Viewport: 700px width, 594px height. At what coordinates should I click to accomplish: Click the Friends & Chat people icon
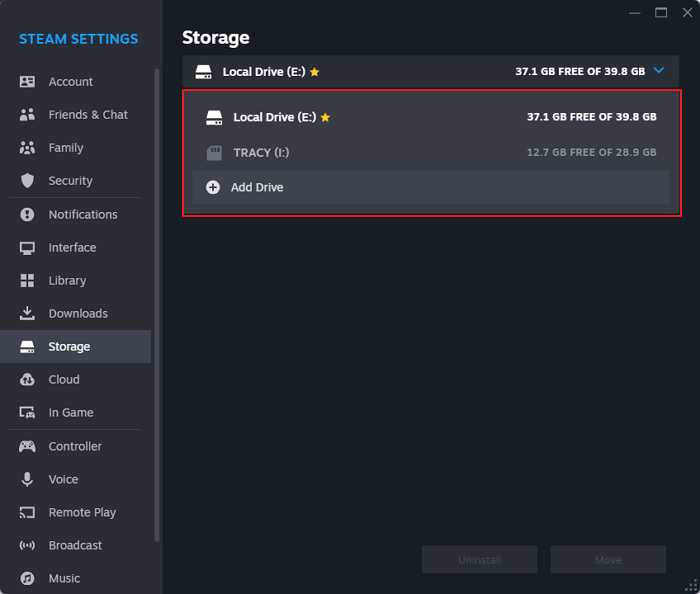click(x=27, y=115)
